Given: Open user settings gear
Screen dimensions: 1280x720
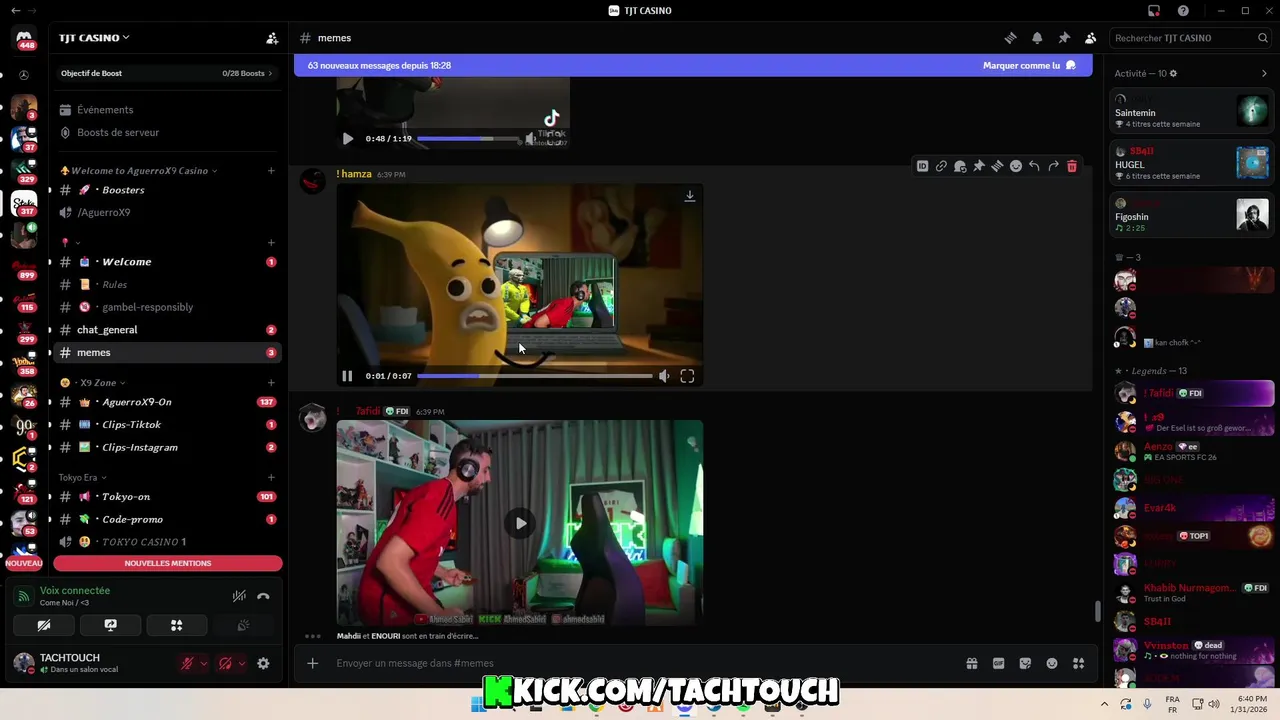Looking at the screenshot, I should coord(263,663).
